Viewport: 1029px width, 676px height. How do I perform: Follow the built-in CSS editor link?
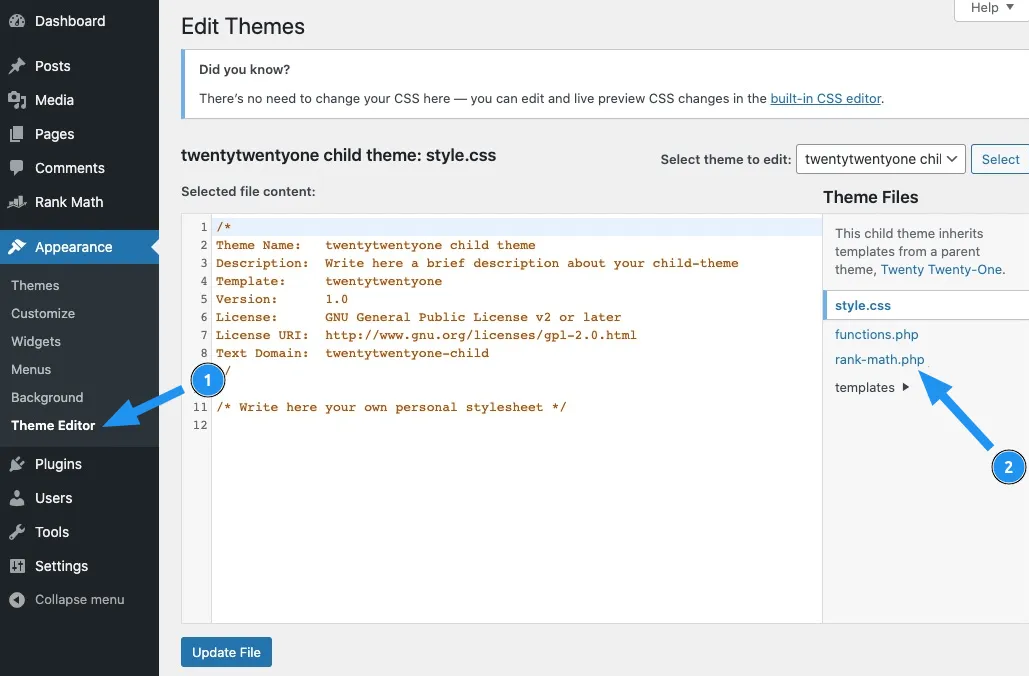pyautogui.click(x=825, y=98)
